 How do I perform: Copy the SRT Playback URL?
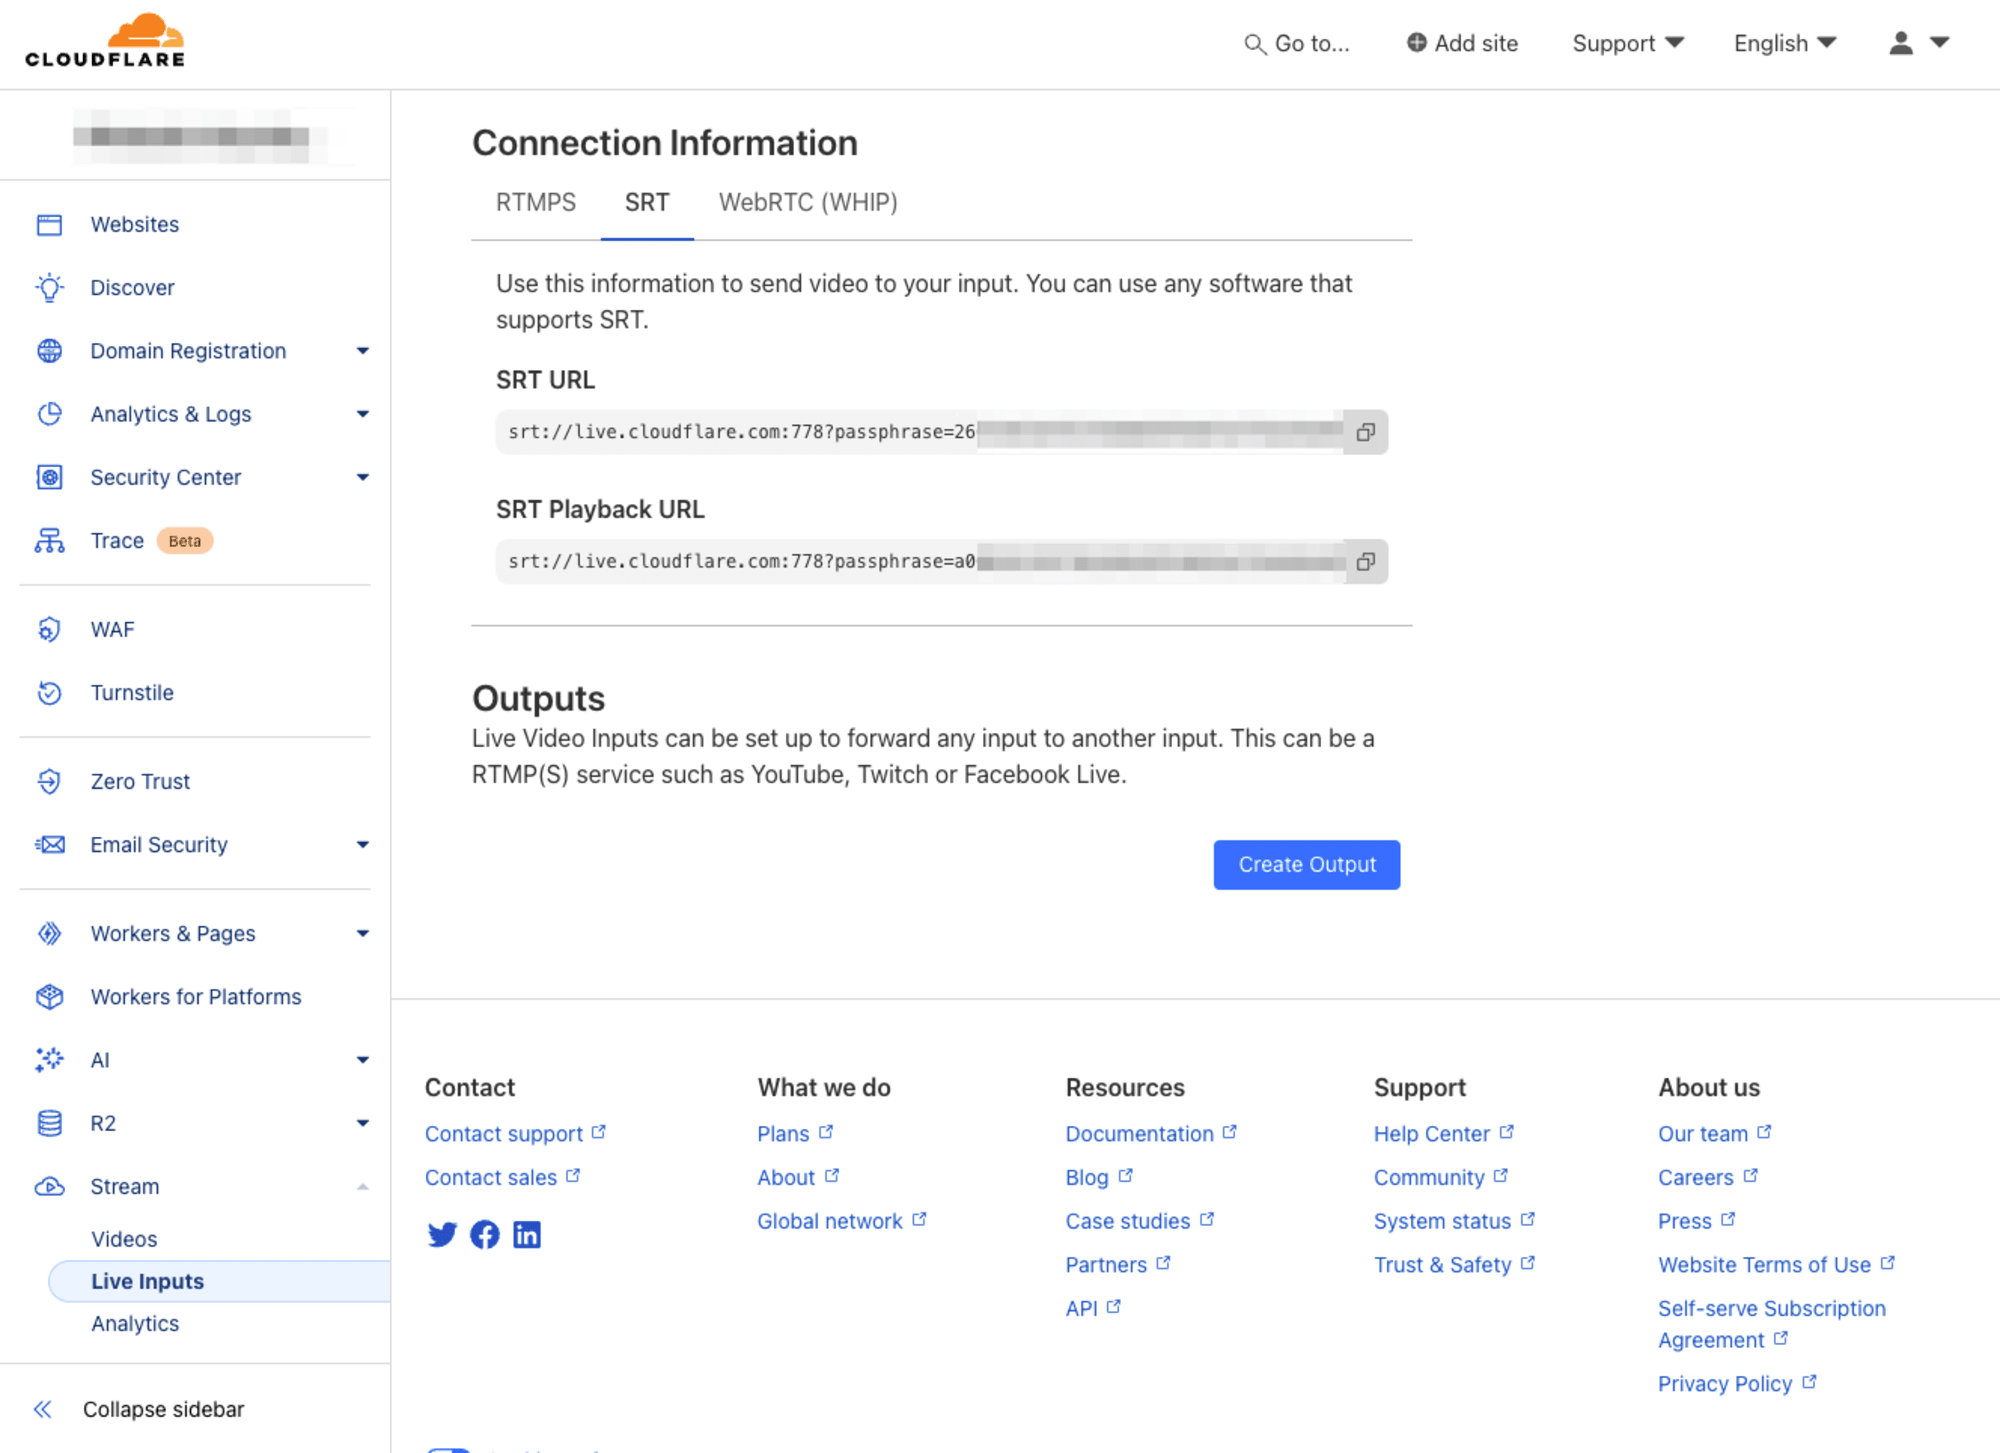[1365, 562]
